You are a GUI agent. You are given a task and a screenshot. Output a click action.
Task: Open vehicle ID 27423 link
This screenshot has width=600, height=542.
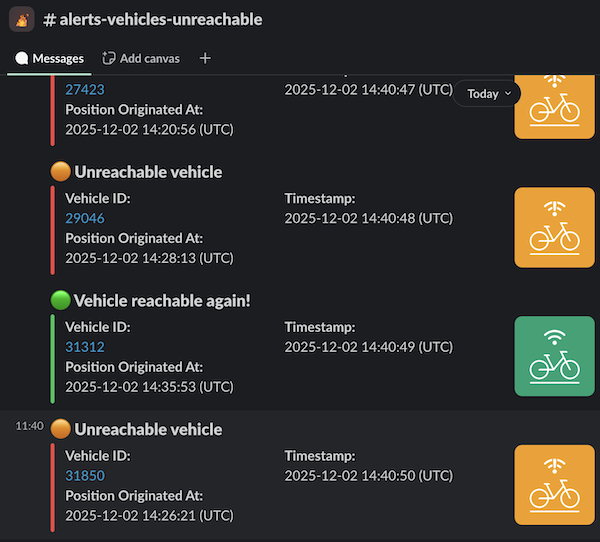[x=84, y=89]
